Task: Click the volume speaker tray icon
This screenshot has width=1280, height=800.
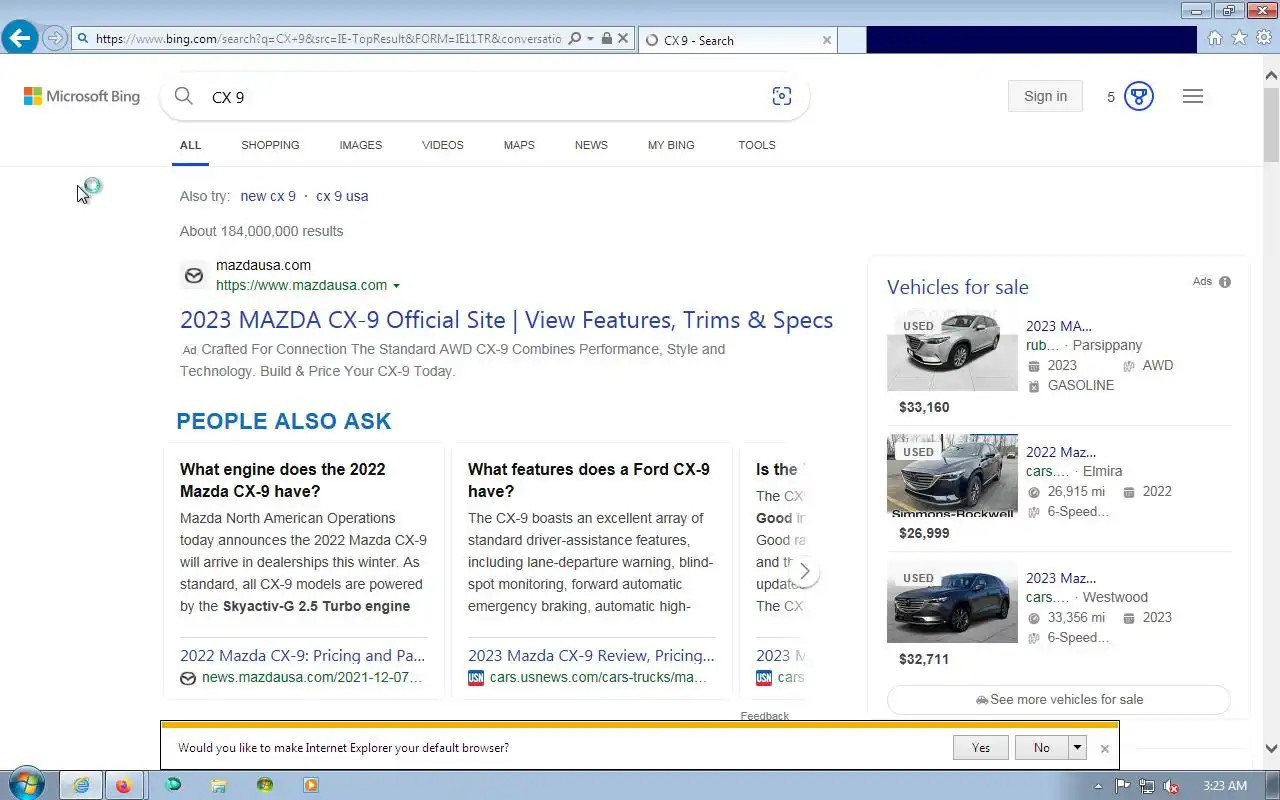Action: coord(1170,786)
